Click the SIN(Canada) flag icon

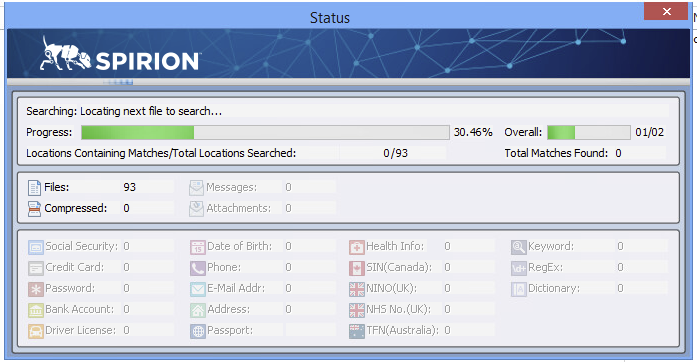(357, 268)
